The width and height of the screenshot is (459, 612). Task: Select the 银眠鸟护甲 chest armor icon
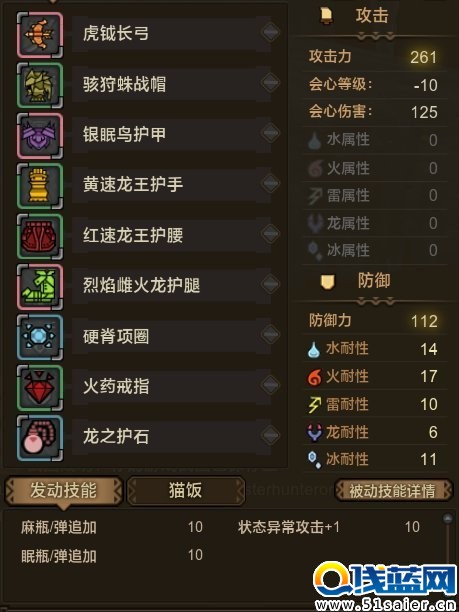(x=40, y=136)
